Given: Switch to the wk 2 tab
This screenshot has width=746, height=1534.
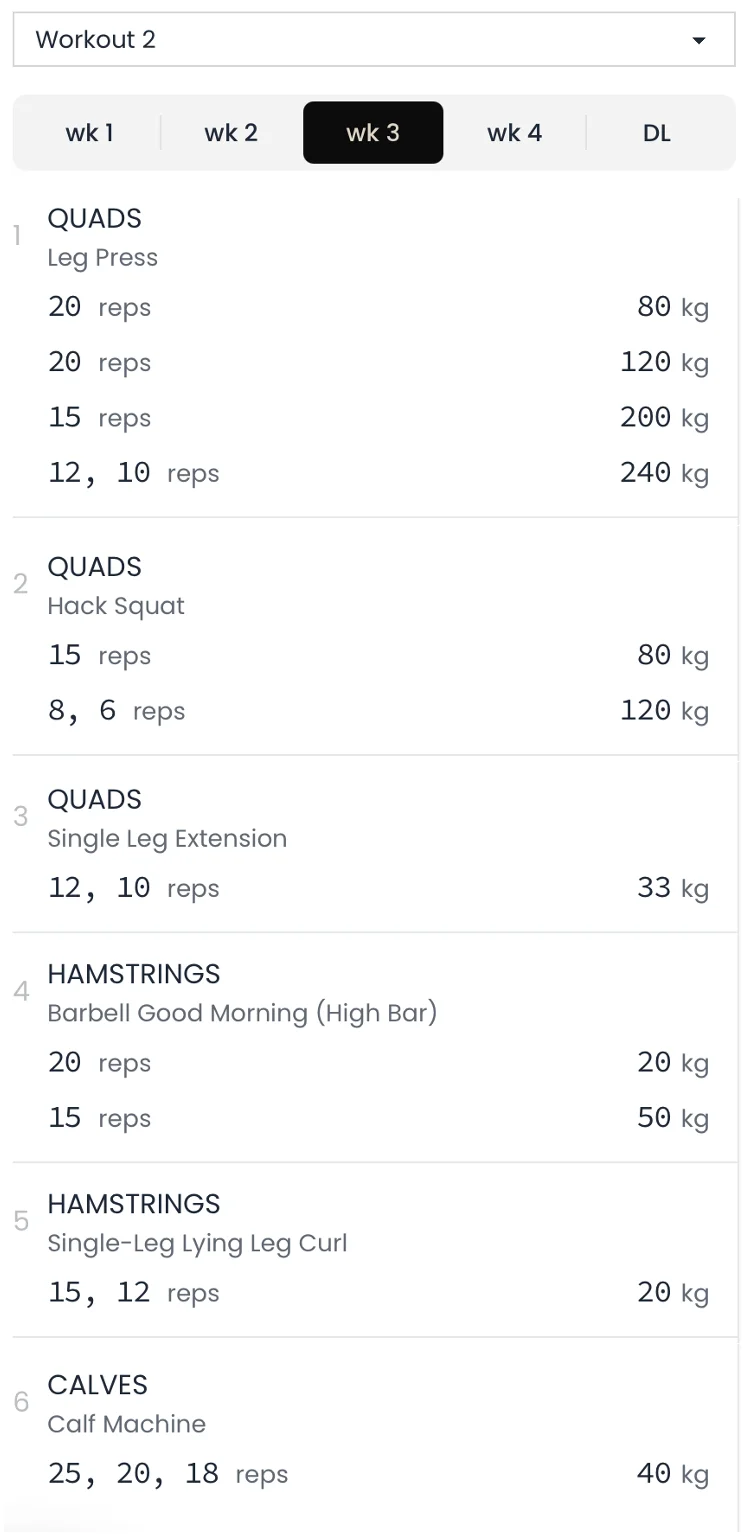Looking at the screenshot, I should point(231,133).
